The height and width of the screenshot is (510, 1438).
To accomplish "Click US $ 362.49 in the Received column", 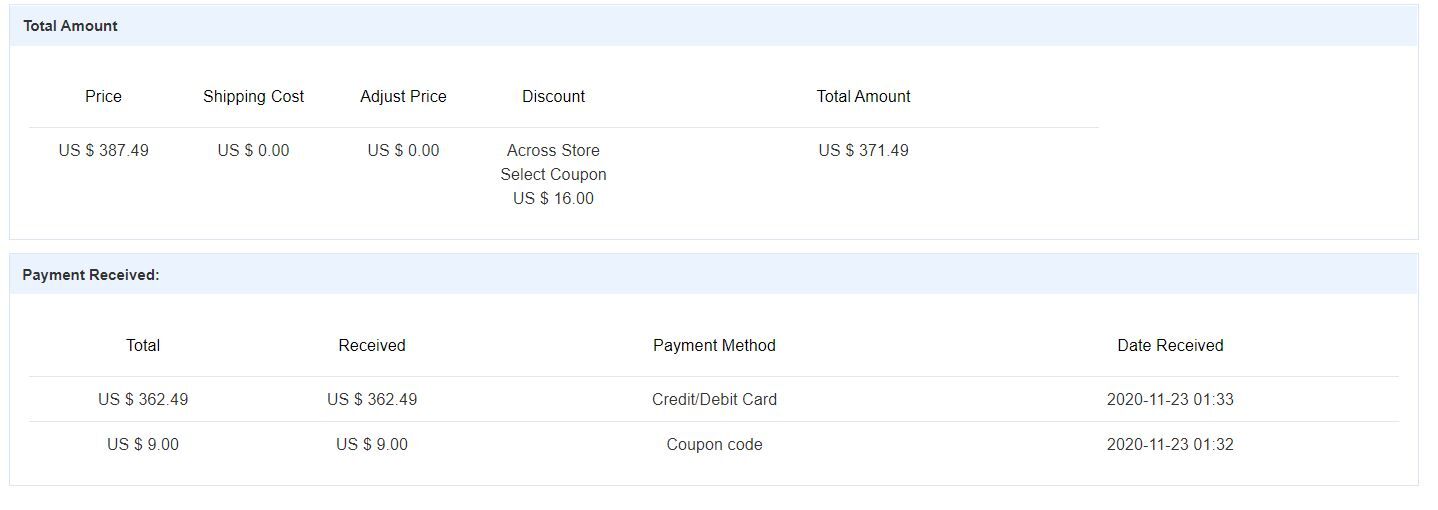I will pos(372,399).
